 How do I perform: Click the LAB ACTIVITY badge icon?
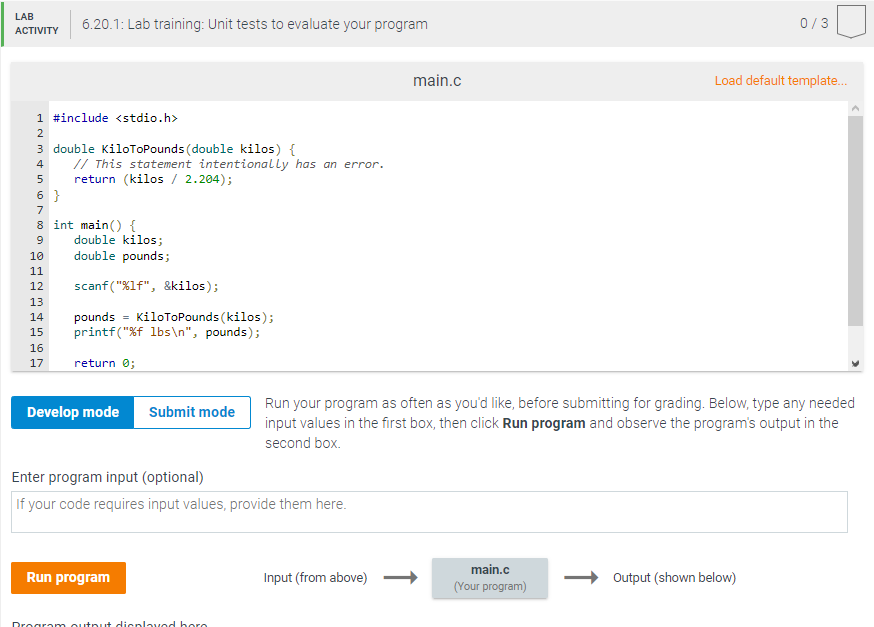tap(35, 22)
